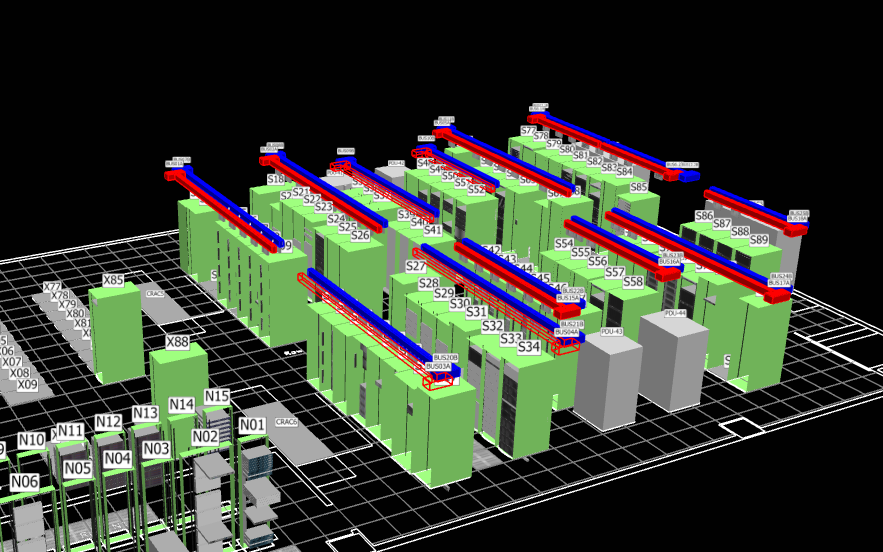Select the S34 rack label
This screenshot has width=883, height=552.
point(529,347)
